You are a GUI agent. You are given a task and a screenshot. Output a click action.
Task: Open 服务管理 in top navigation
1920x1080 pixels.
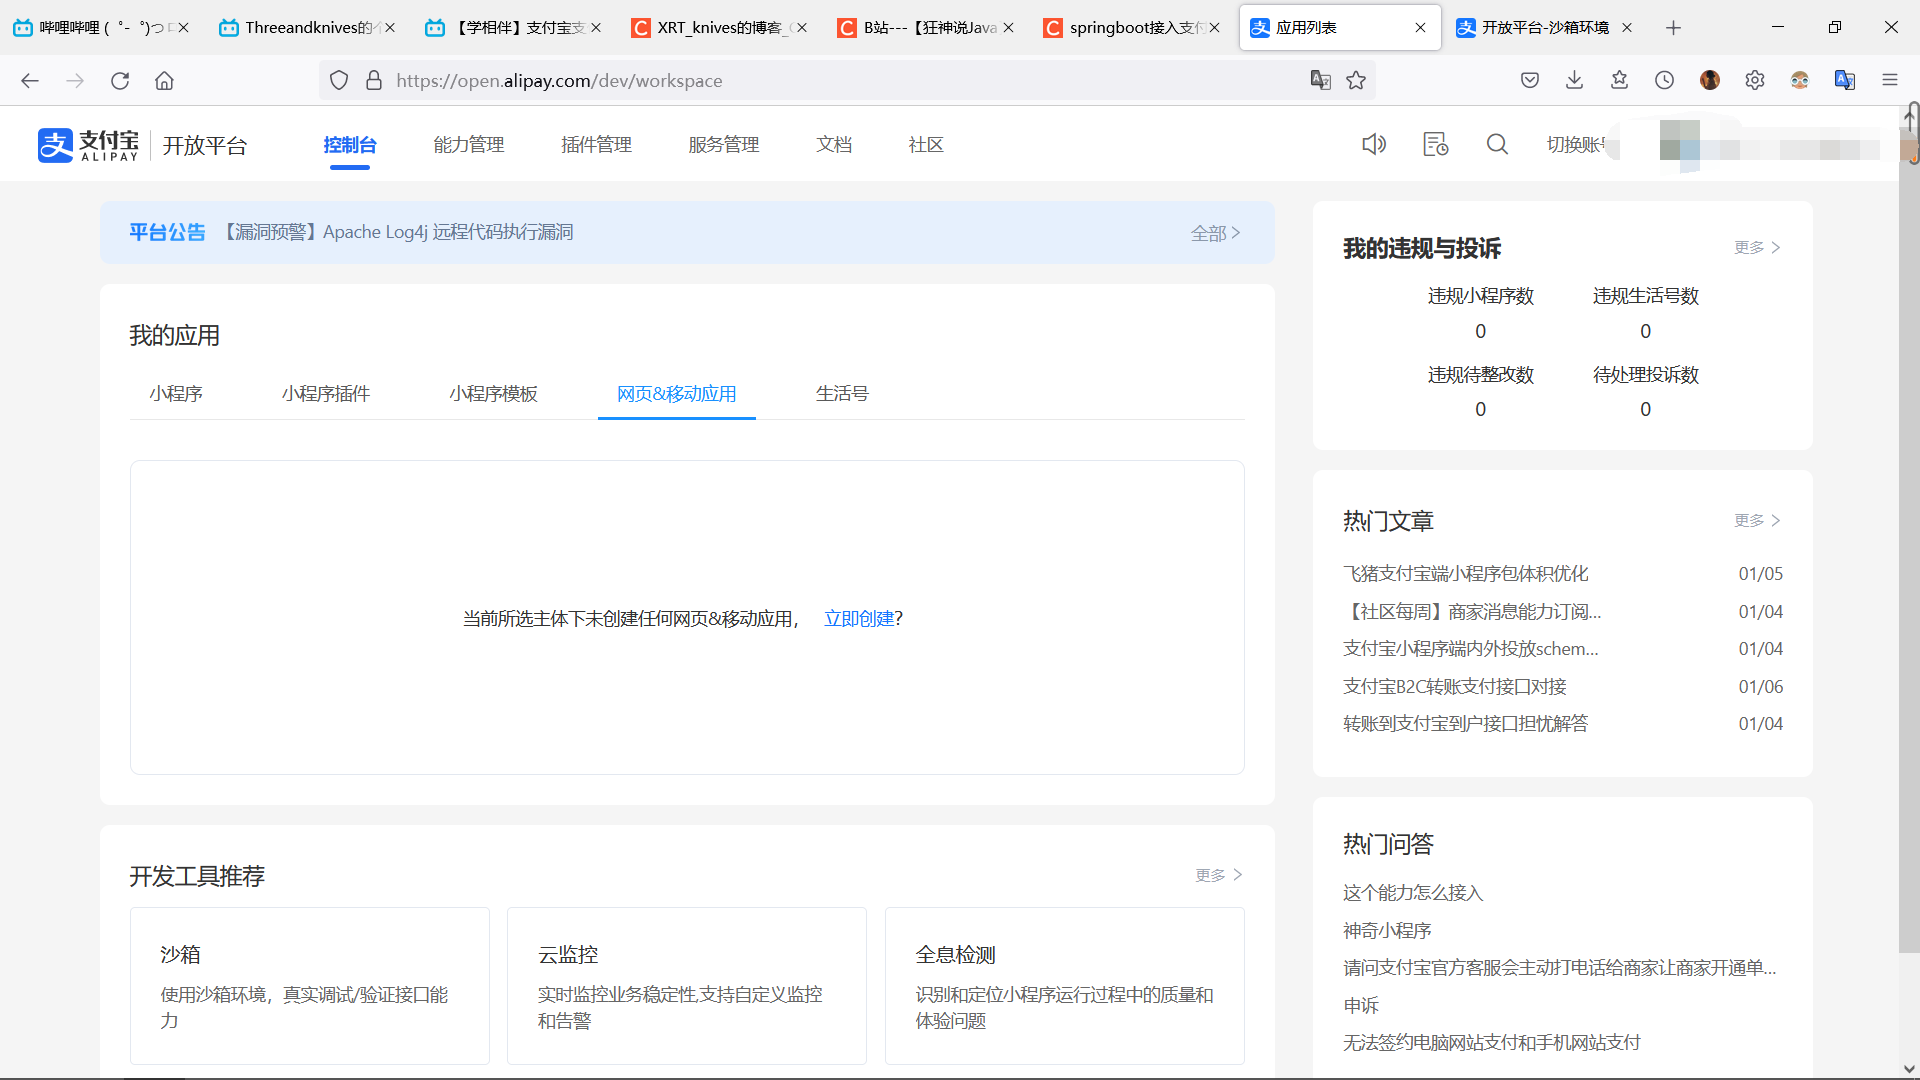[x=724, y=145]
